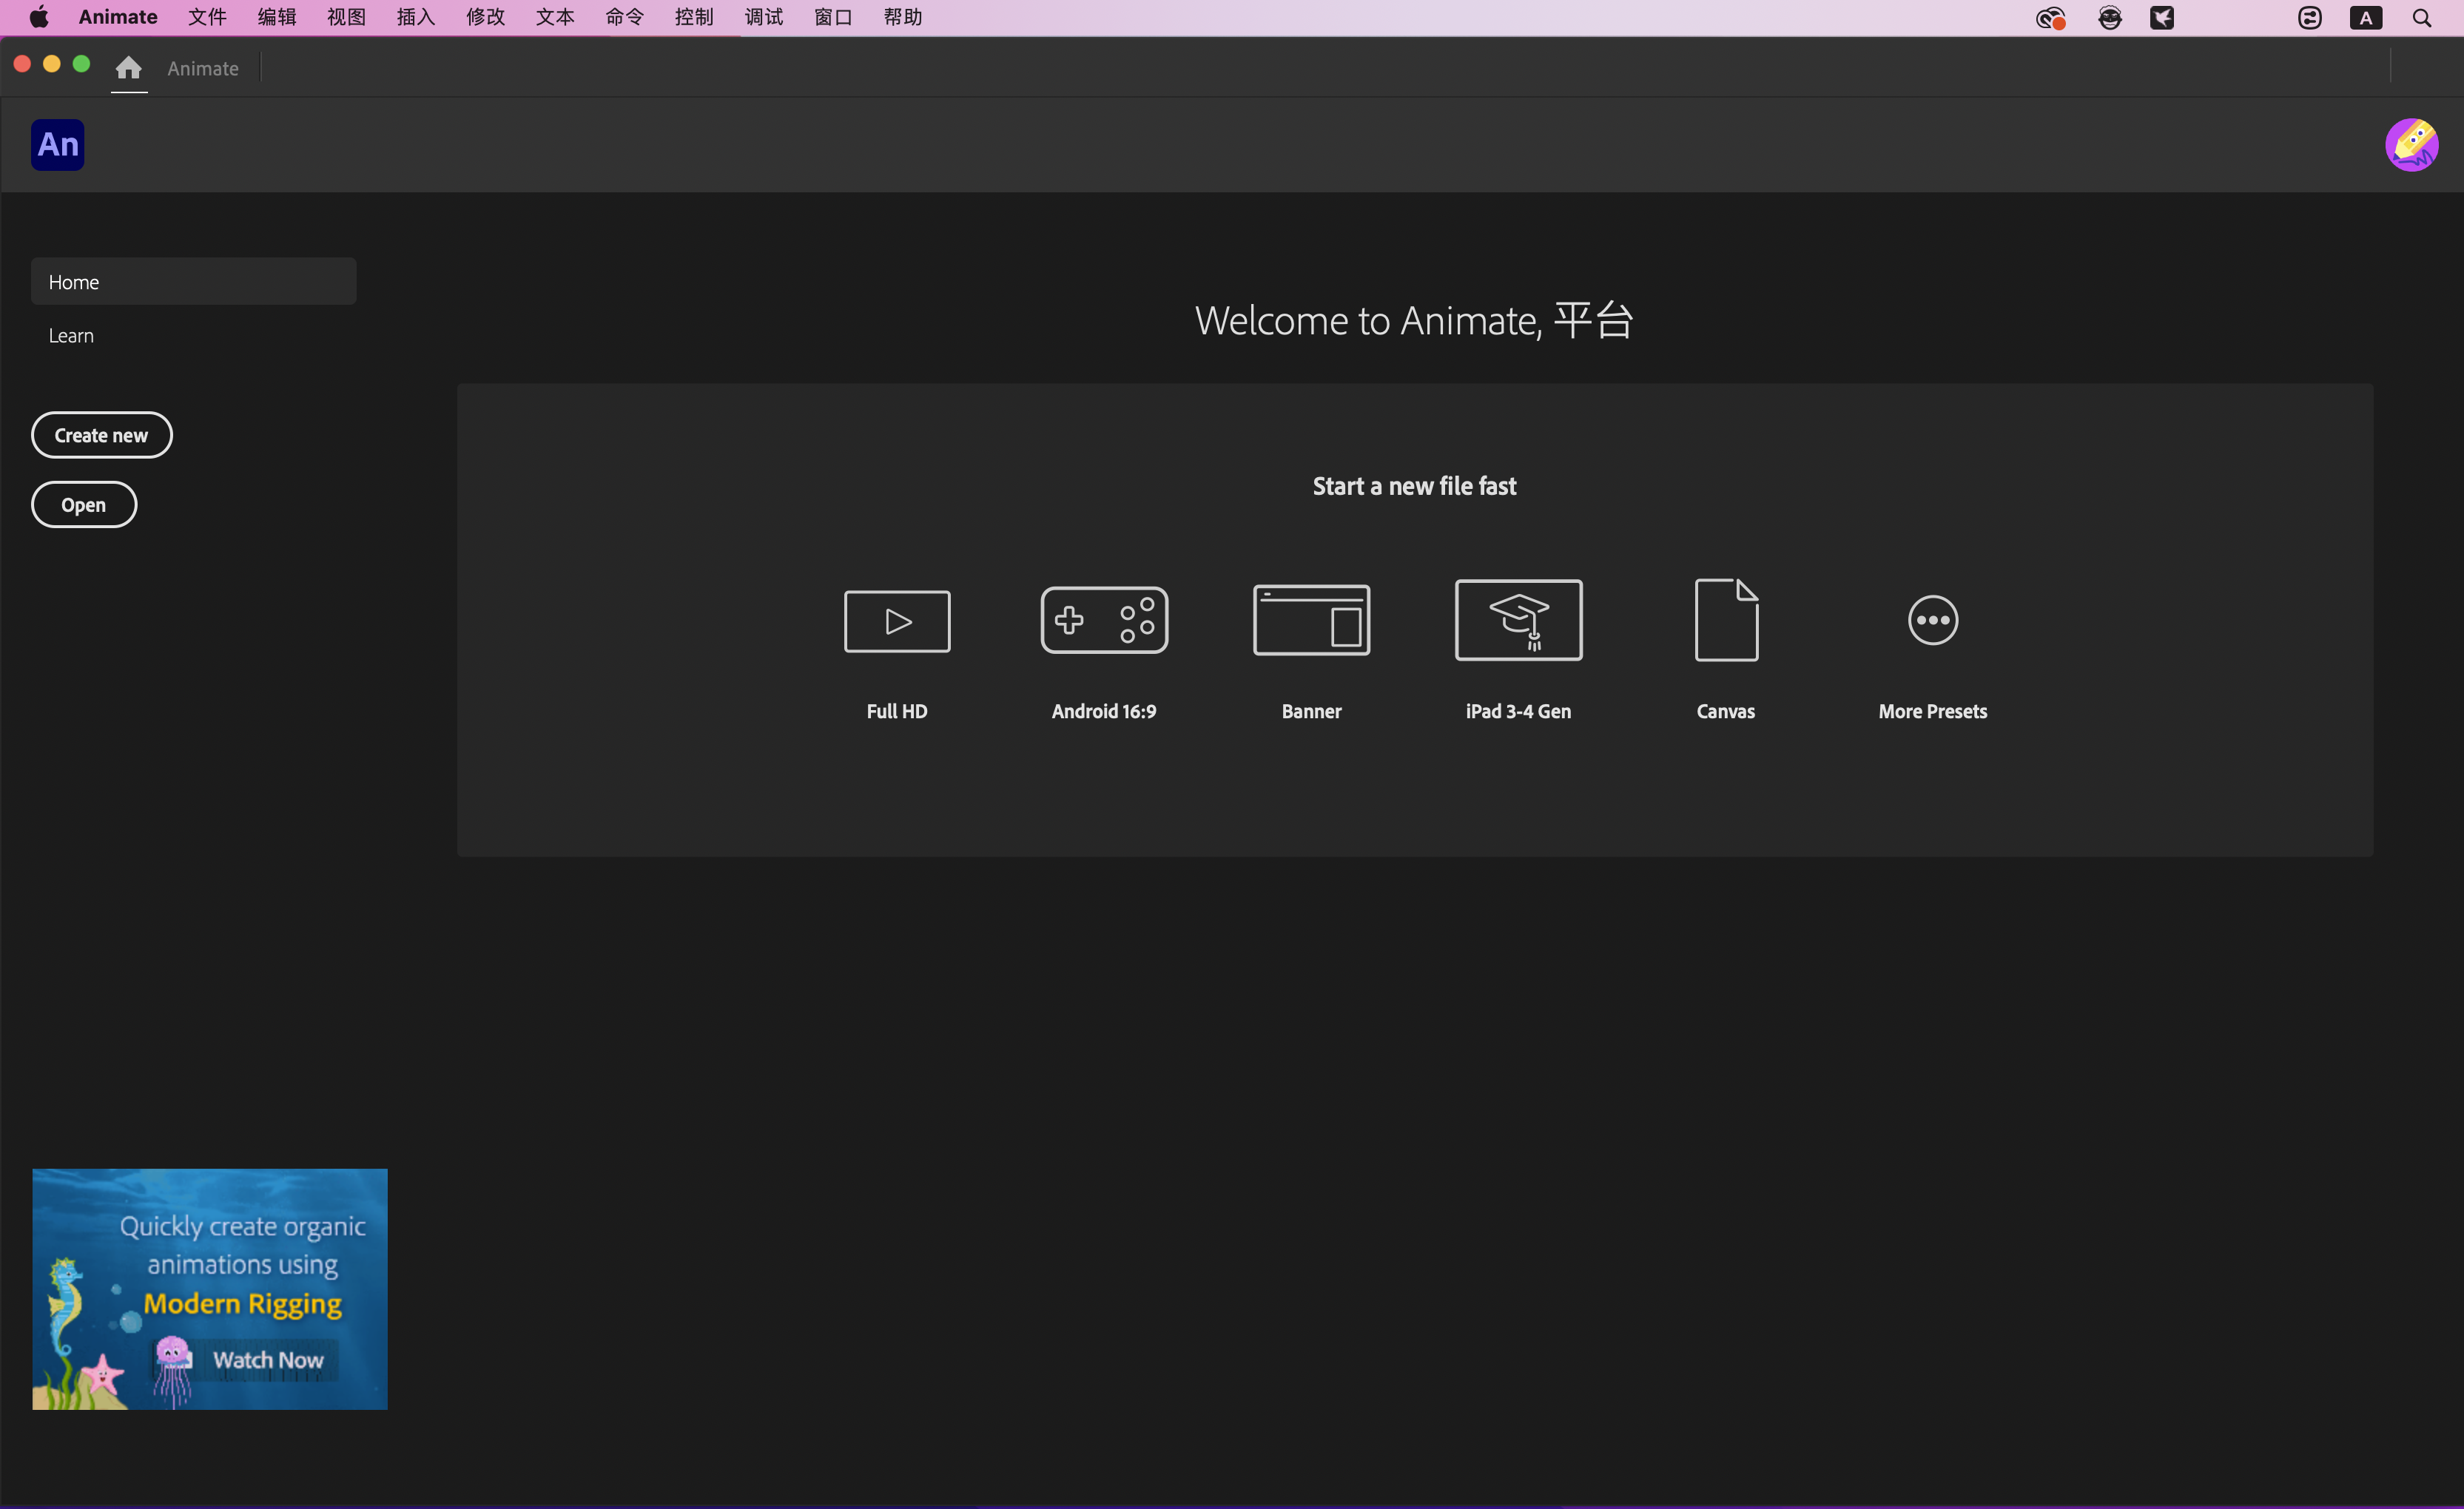
Task: Switch input method via the A icon
Action: click(x=2365, y=17)
